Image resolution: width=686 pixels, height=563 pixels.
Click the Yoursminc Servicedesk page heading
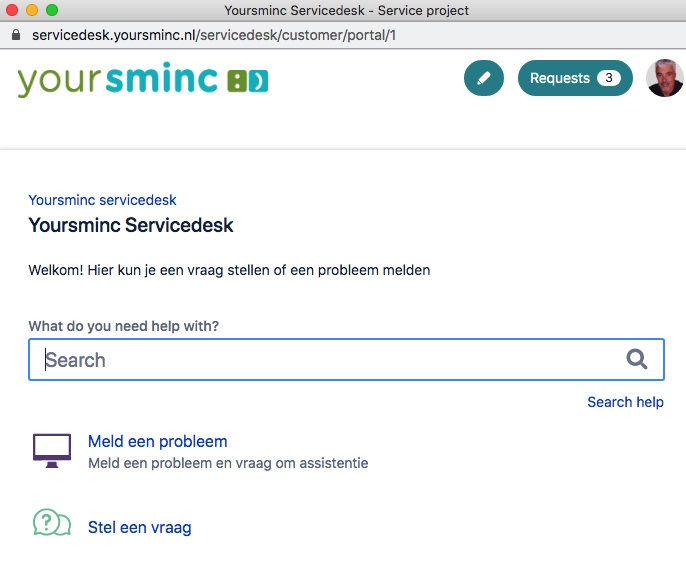point(131,225)
